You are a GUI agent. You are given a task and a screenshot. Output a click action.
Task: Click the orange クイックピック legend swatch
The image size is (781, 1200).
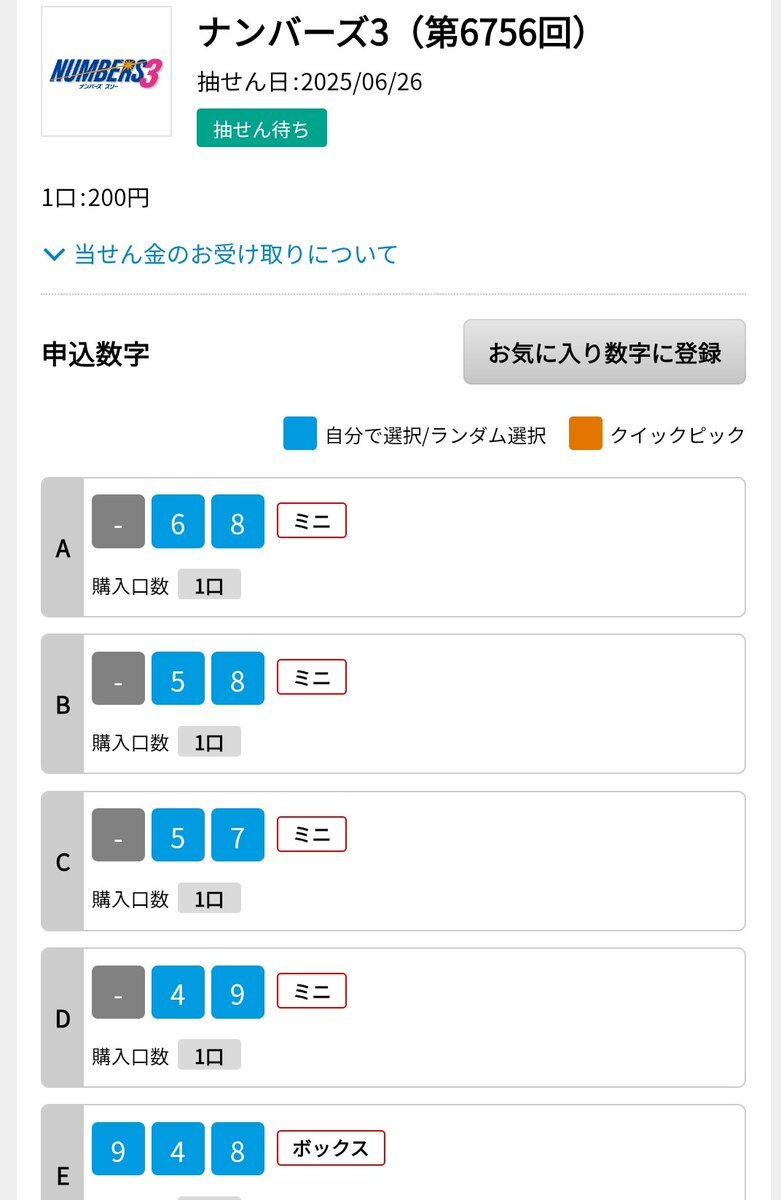coord(586,434)
